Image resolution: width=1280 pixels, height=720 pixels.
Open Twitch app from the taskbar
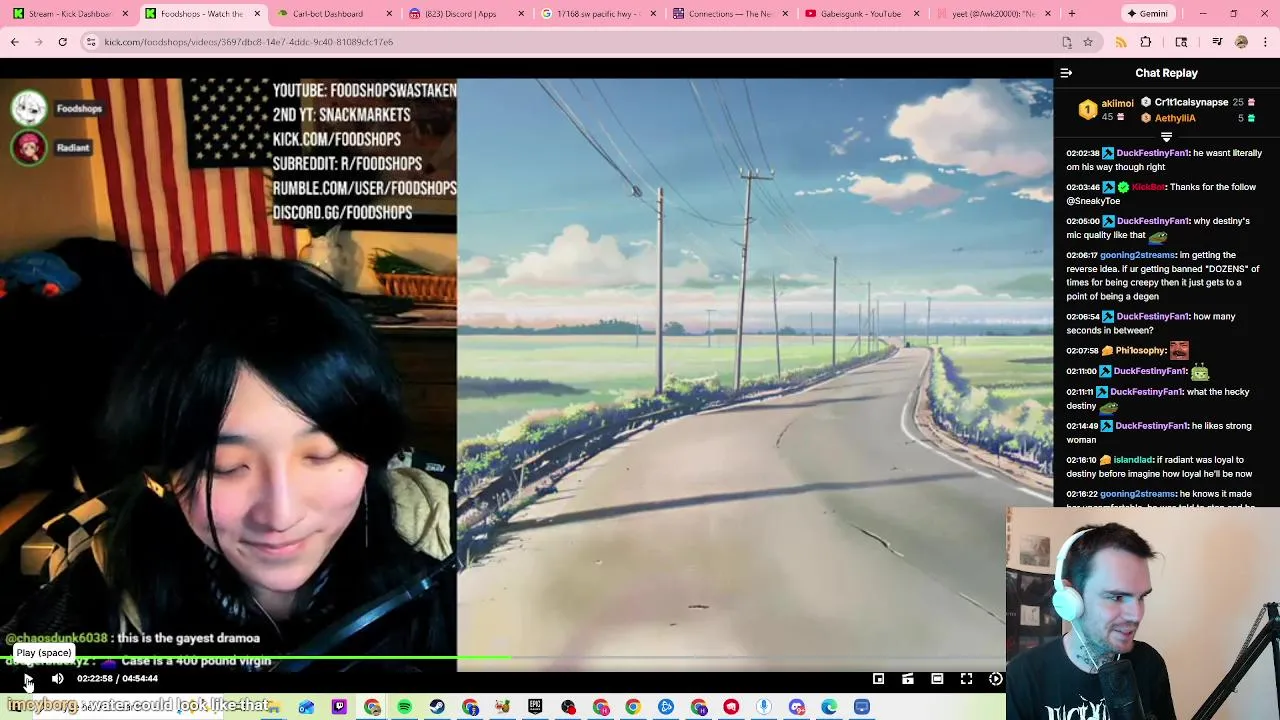tap(339, 707)
